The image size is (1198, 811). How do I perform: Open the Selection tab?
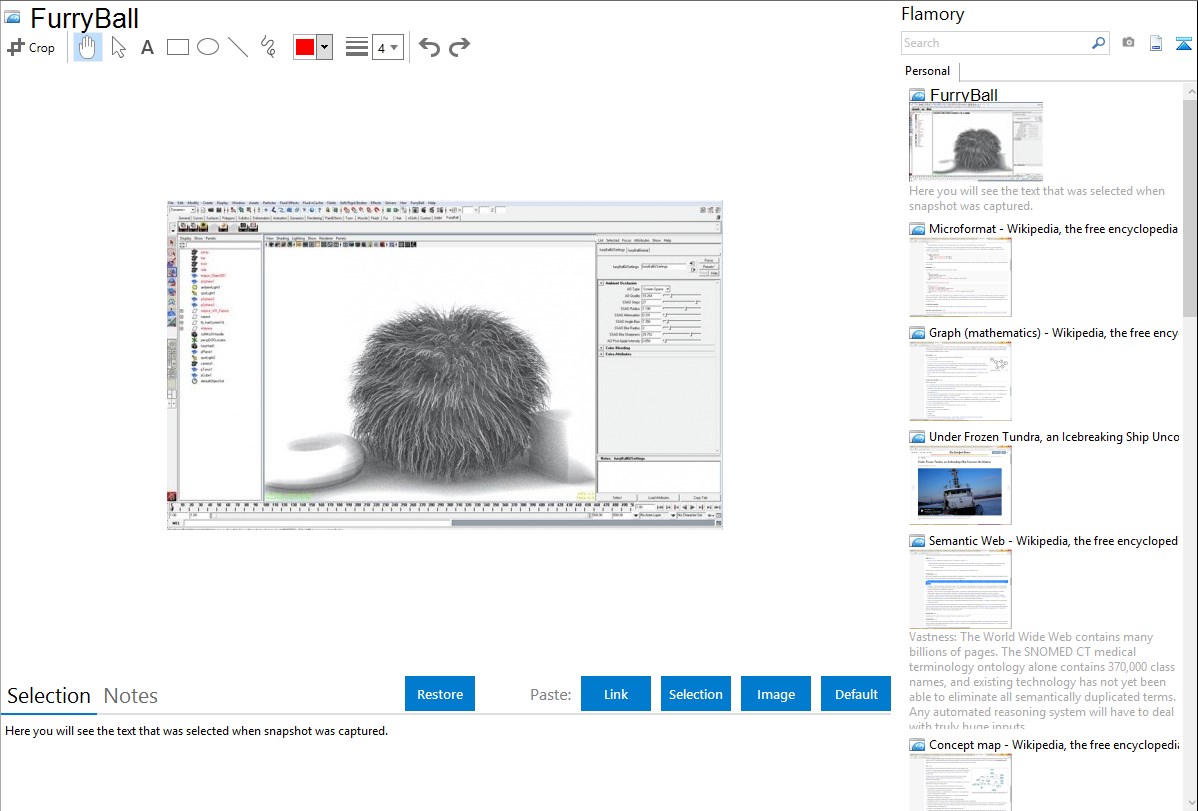tap(49, 696)
